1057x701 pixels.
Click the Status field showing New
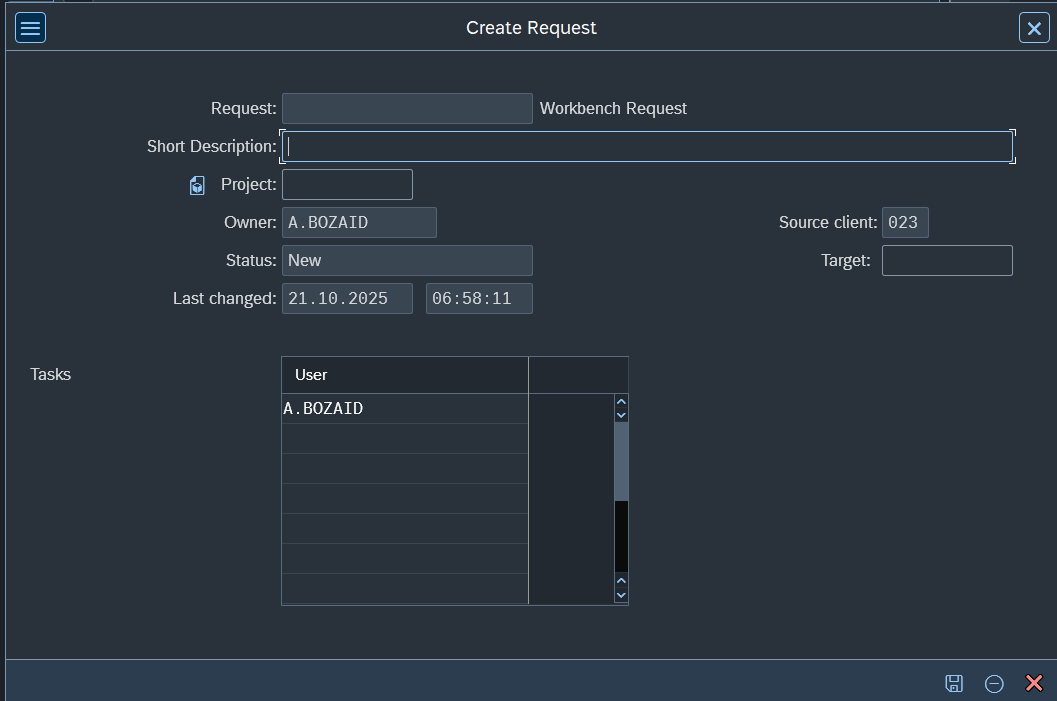[407, 261]
